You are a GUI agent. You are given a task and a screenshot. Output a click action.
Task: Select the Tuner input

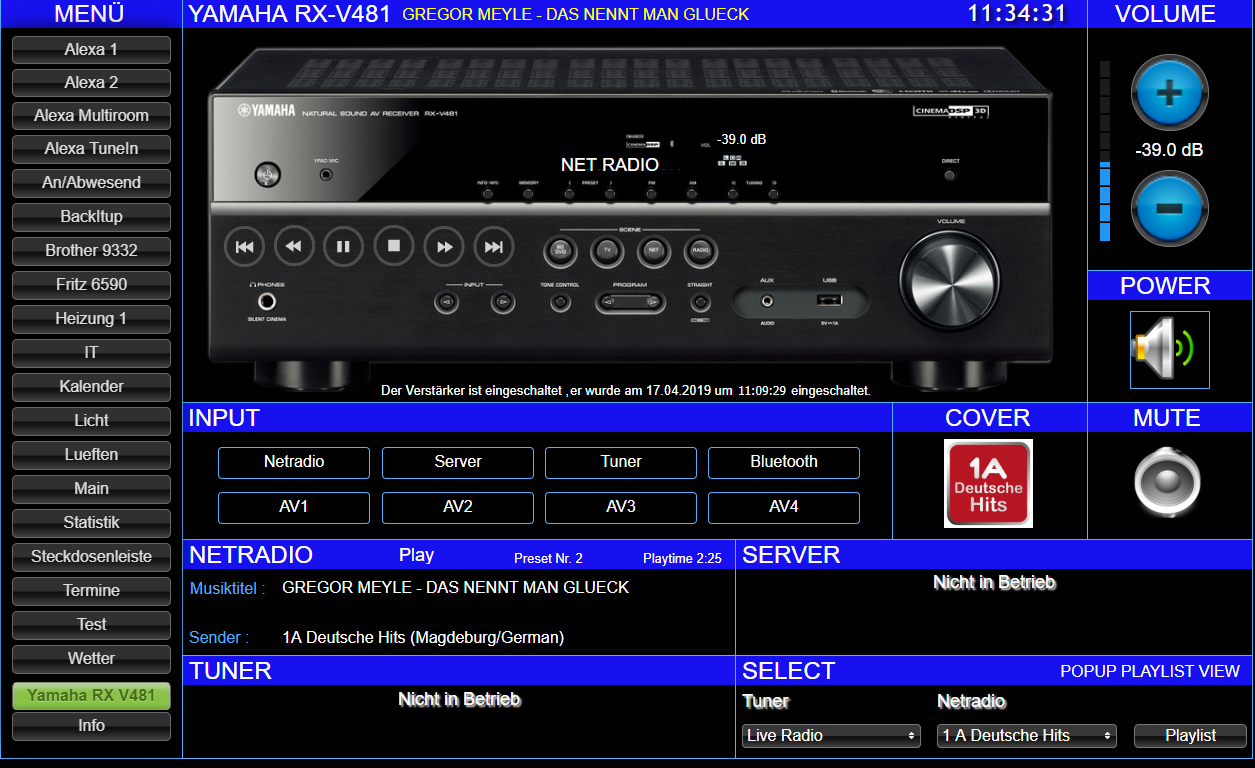click(621, 462)
